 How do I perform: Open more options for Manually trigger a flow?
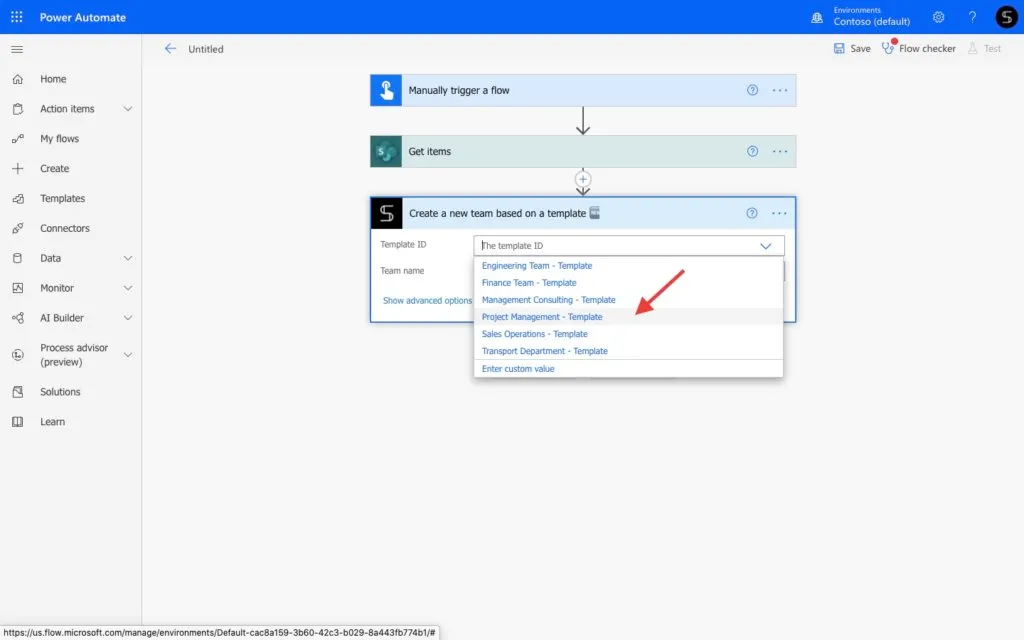pyautogui.click(x=780, y=90)
